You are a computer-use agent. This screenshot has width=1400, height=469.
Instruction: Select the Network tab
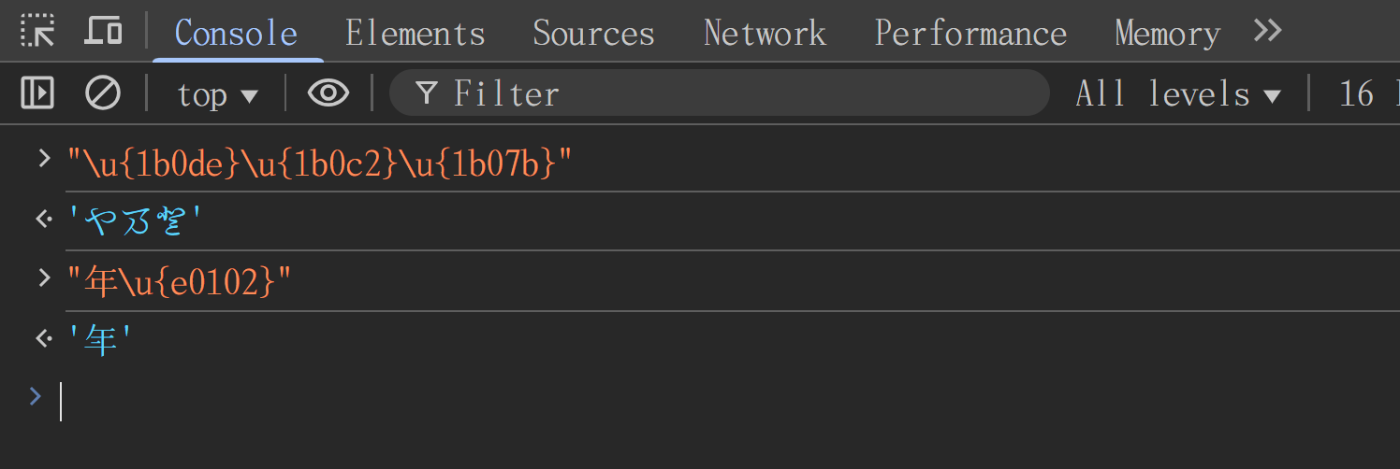(765, 33)
